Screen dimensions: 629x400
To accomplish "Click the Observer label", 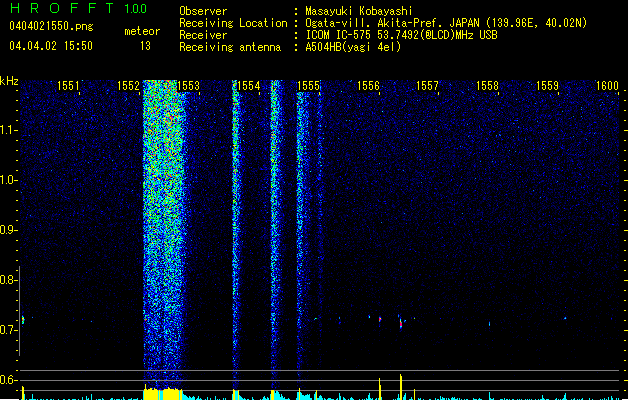I will pos(203,11).
